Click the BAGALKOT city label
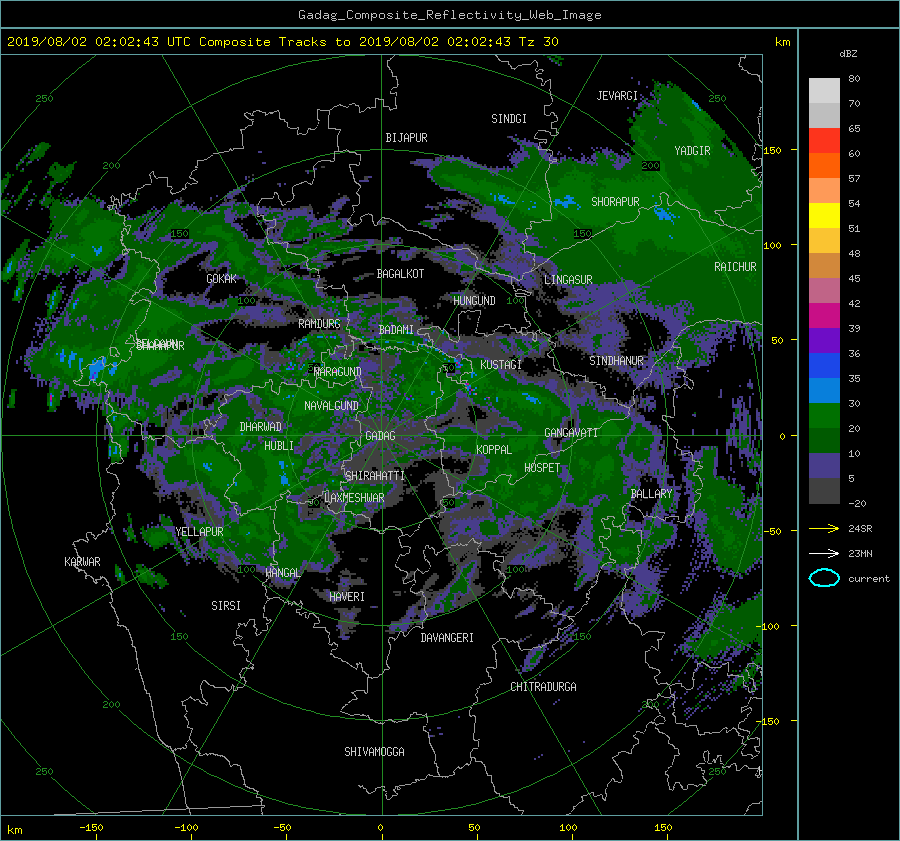The height and width of the screenshot is (841, 900). (400, 274)
